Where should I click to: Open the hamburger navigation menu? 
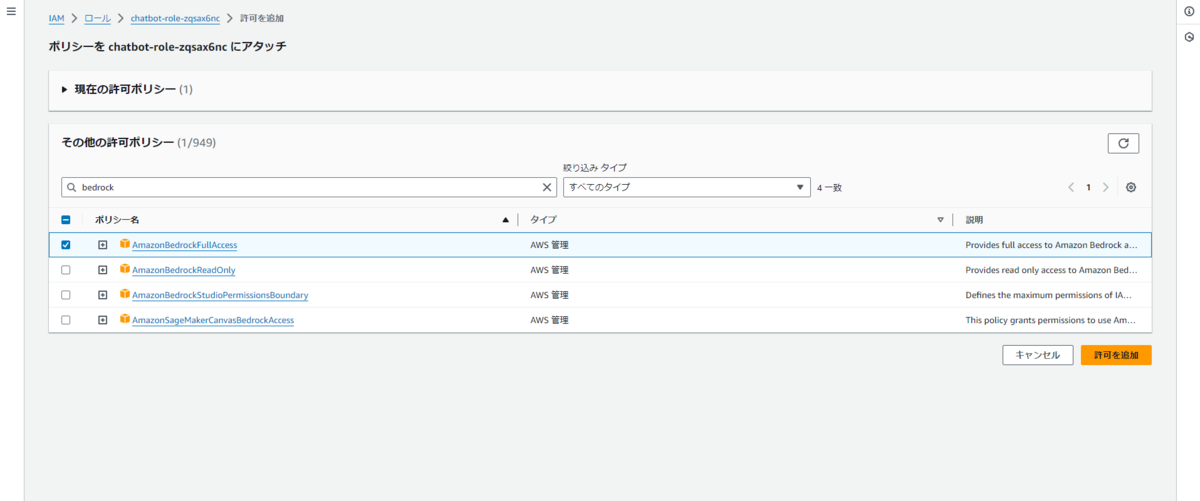[11, 11]
